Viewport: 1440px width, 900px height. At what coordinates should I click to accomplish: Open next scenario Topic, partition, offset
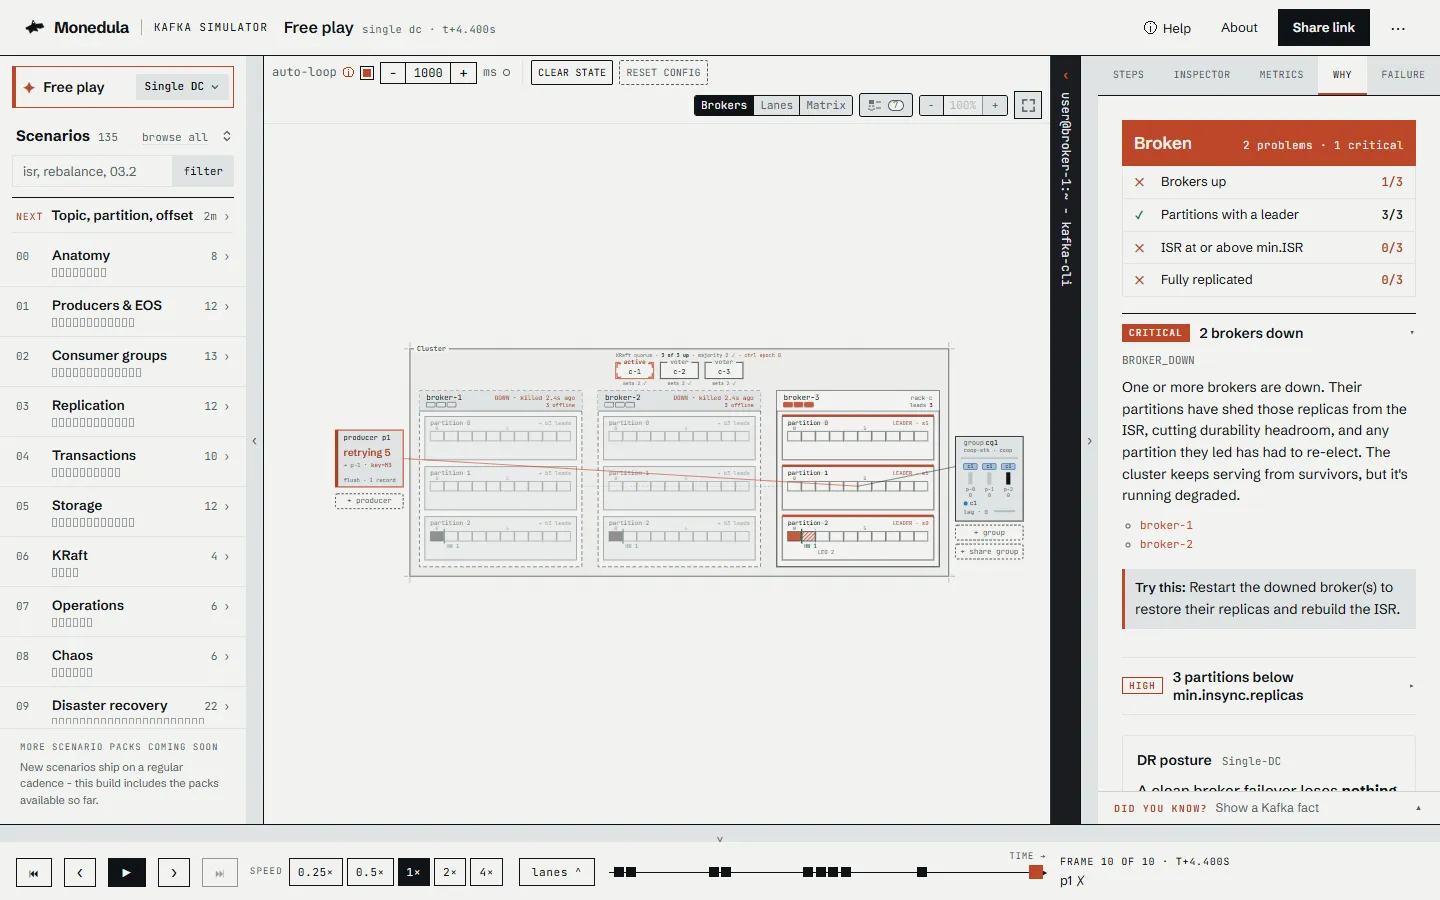click(x=123, y=216)
